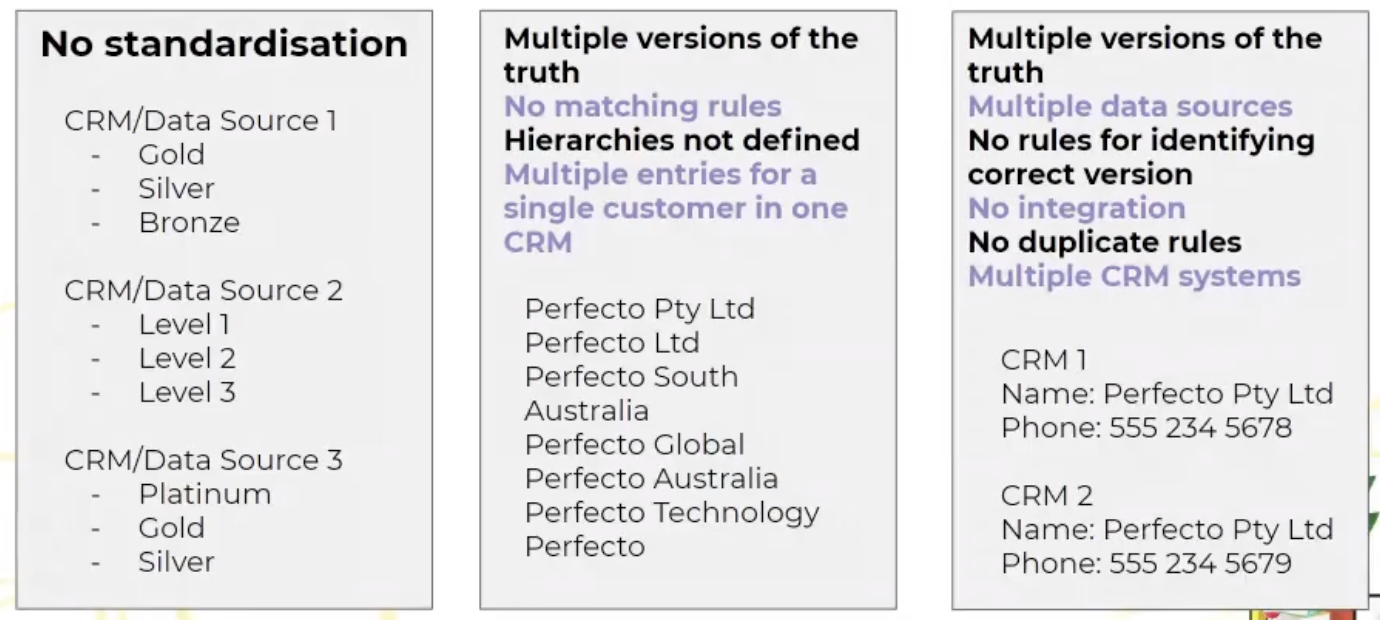The image size is (1380, 620).
Task: Select 'Hierarchies not defined' line
Action: point(681,140)
